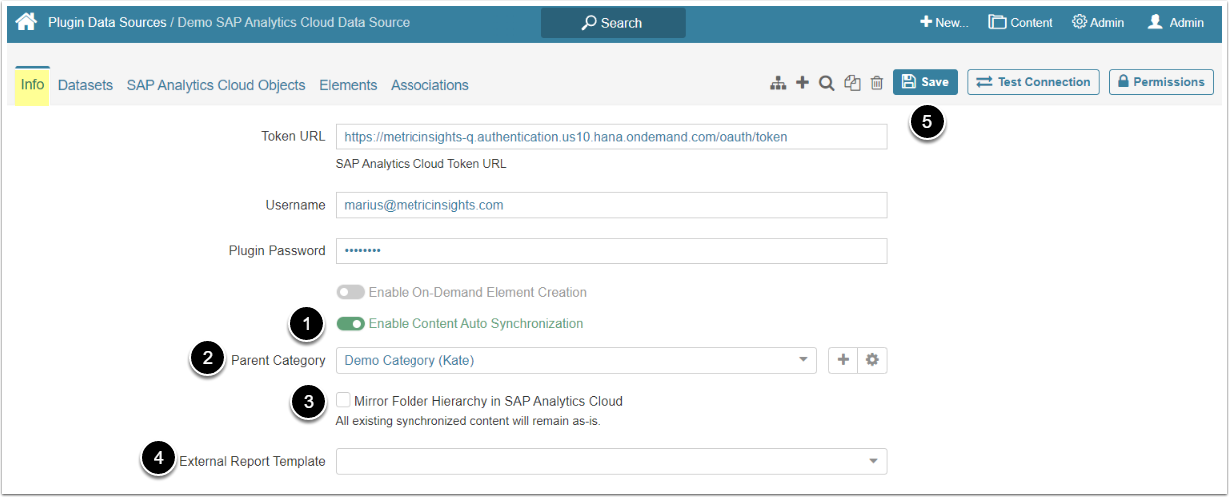Open External Report Template dropdown
This screenshot has height=497, width=1229.
(x=873, y=461)
